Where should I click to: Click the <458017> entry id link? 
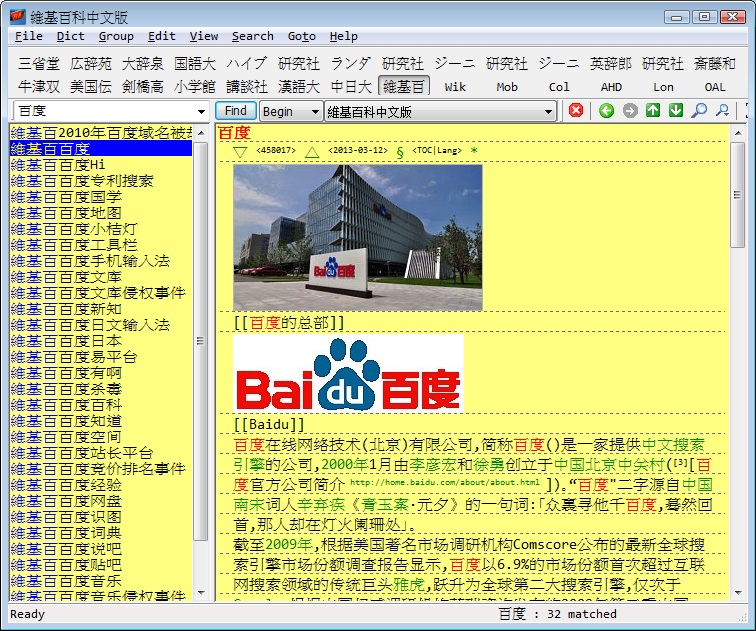coord(276,150)
